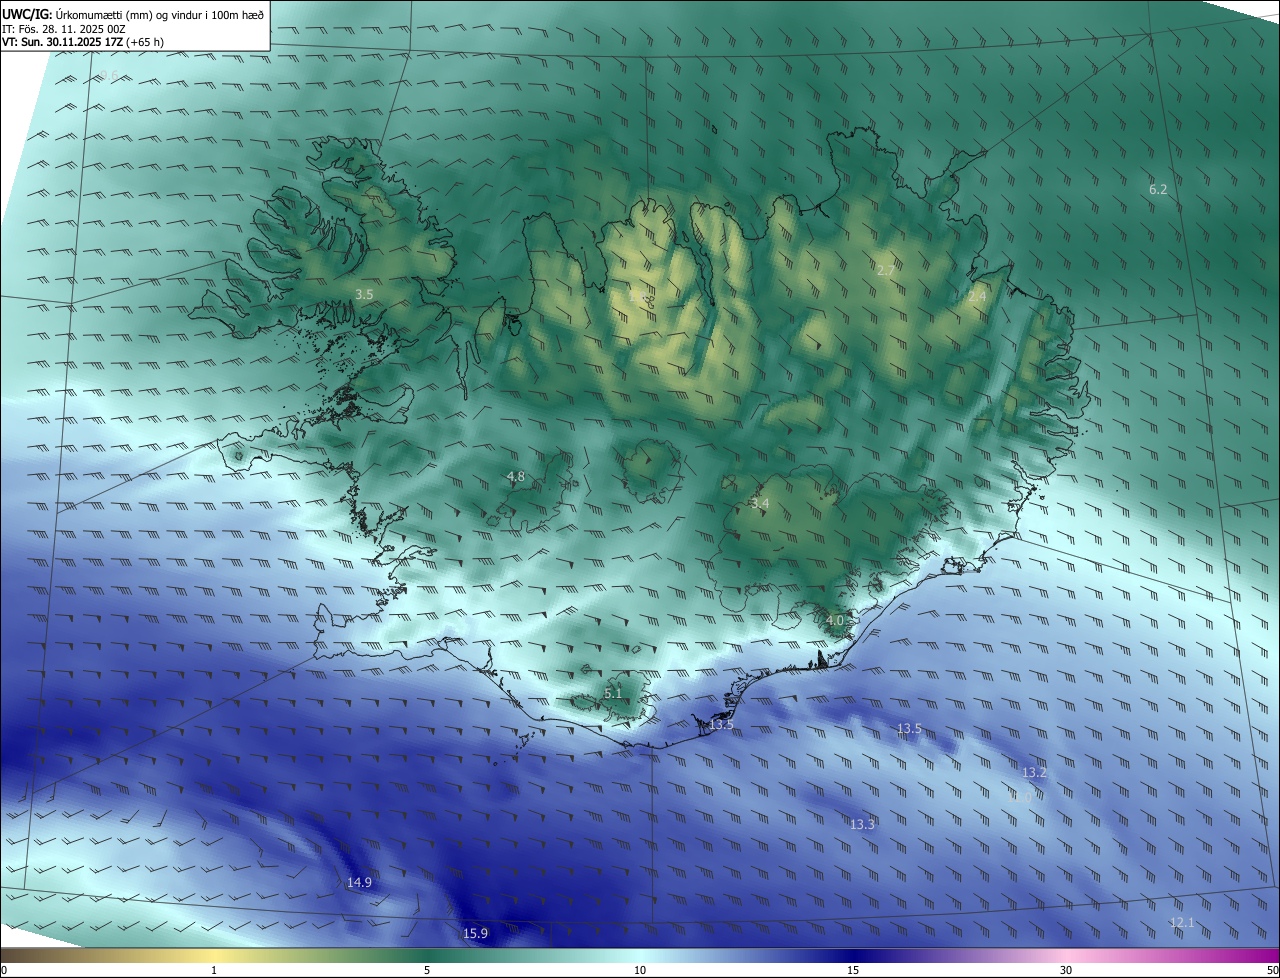This screenshot has height=978, width=1280.
Task: Click the 0 label on the color scale
Action: click(4, 970)
